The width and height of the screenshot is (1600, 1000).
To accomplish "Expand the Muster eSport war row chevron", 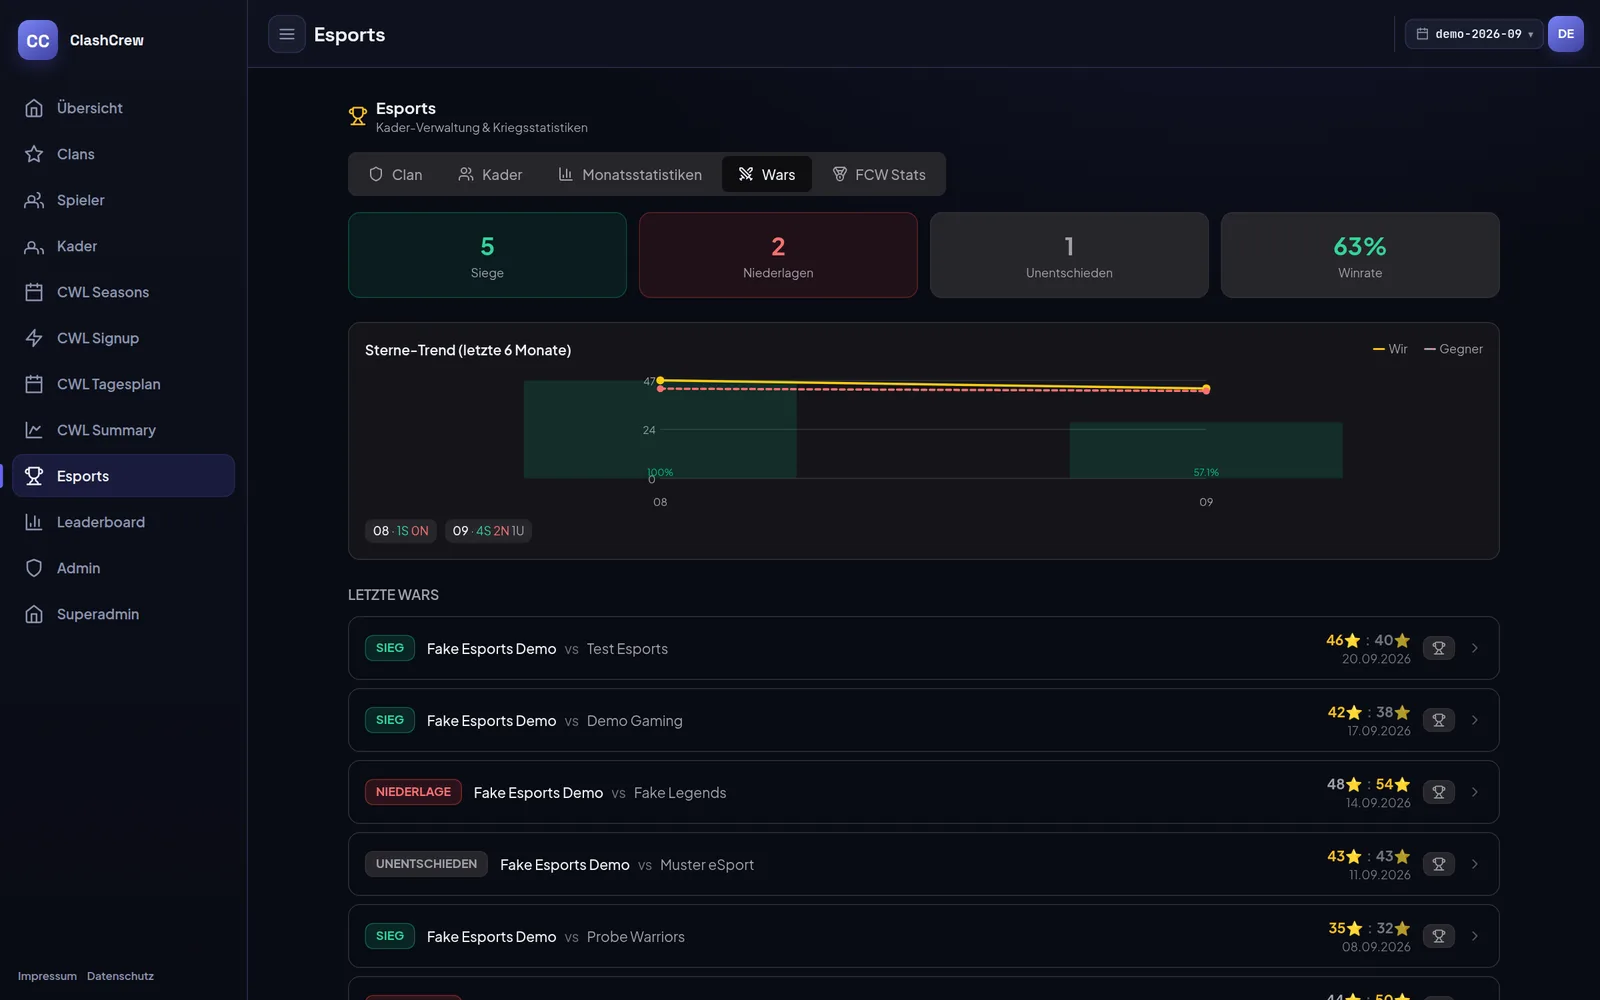I will [1475, 864].
